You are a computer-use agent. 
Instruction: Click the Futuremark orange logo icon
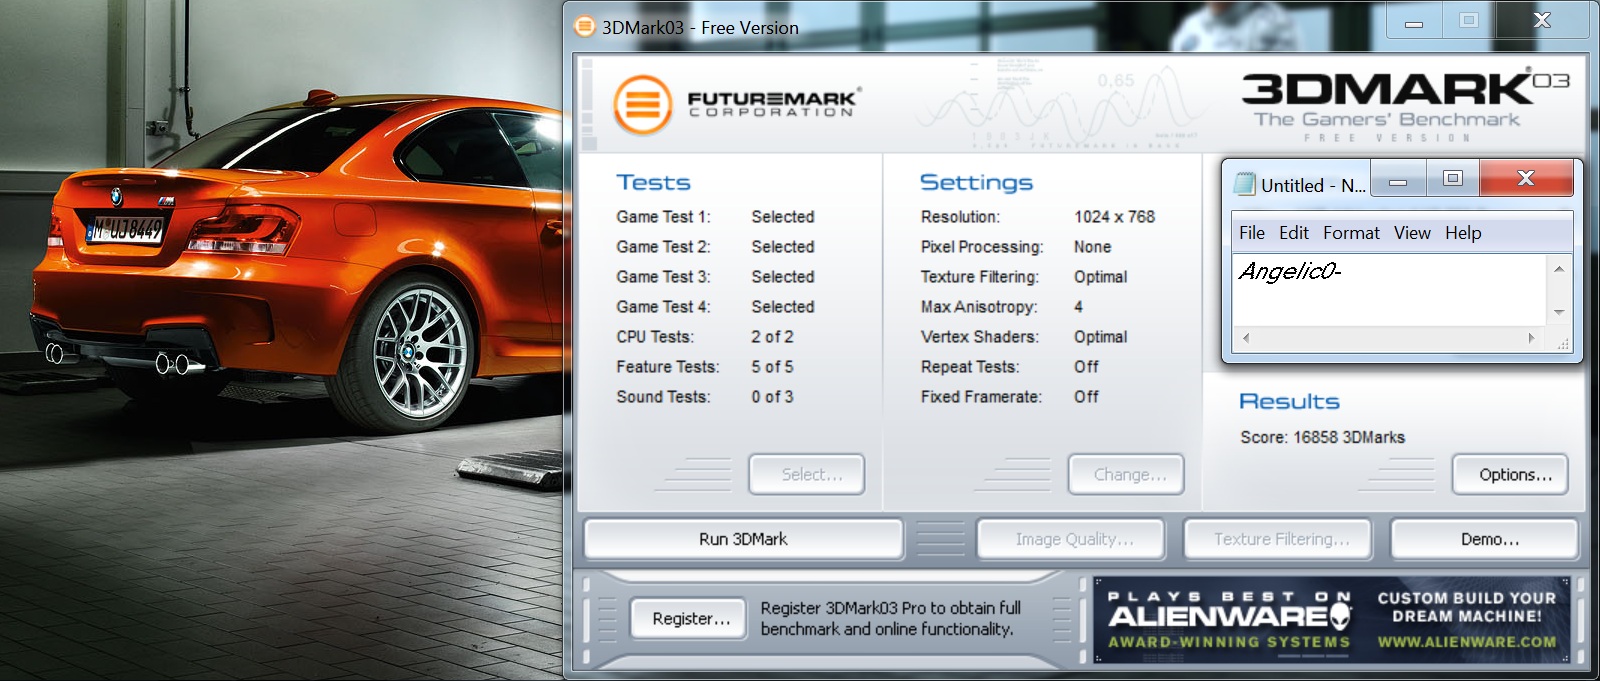(x=642, y=104)
